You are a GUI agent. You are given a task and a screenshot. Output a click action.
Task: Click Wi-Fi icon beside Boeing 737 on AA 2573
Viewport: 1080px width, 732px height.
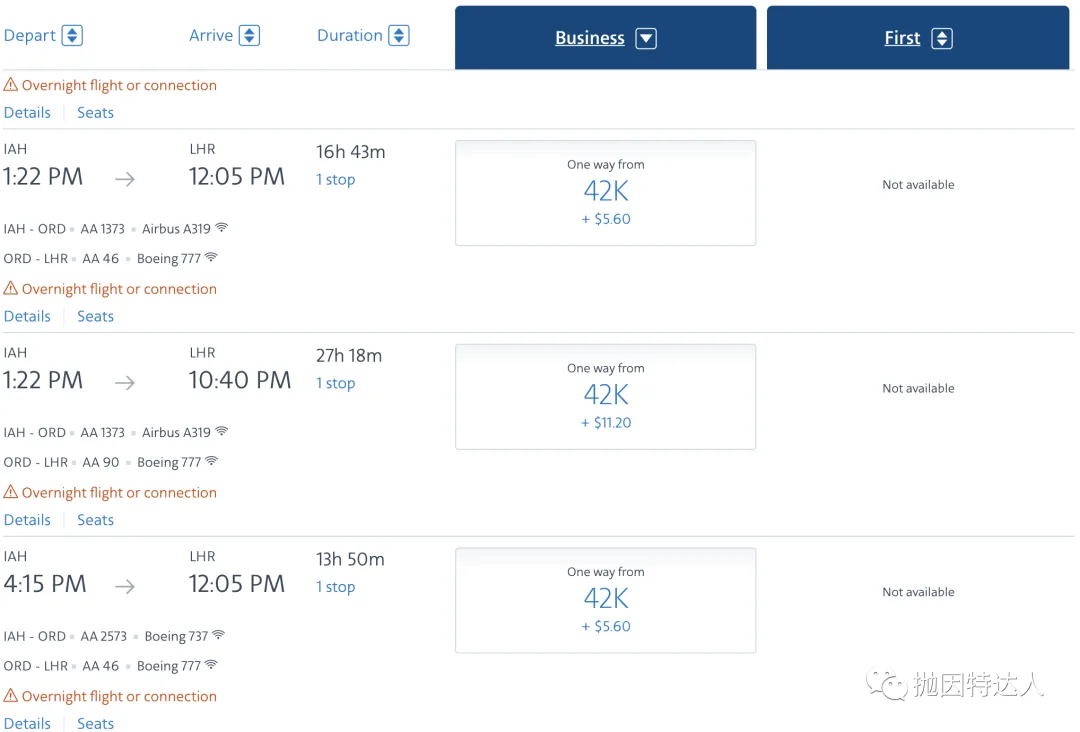tap(218, 636)
